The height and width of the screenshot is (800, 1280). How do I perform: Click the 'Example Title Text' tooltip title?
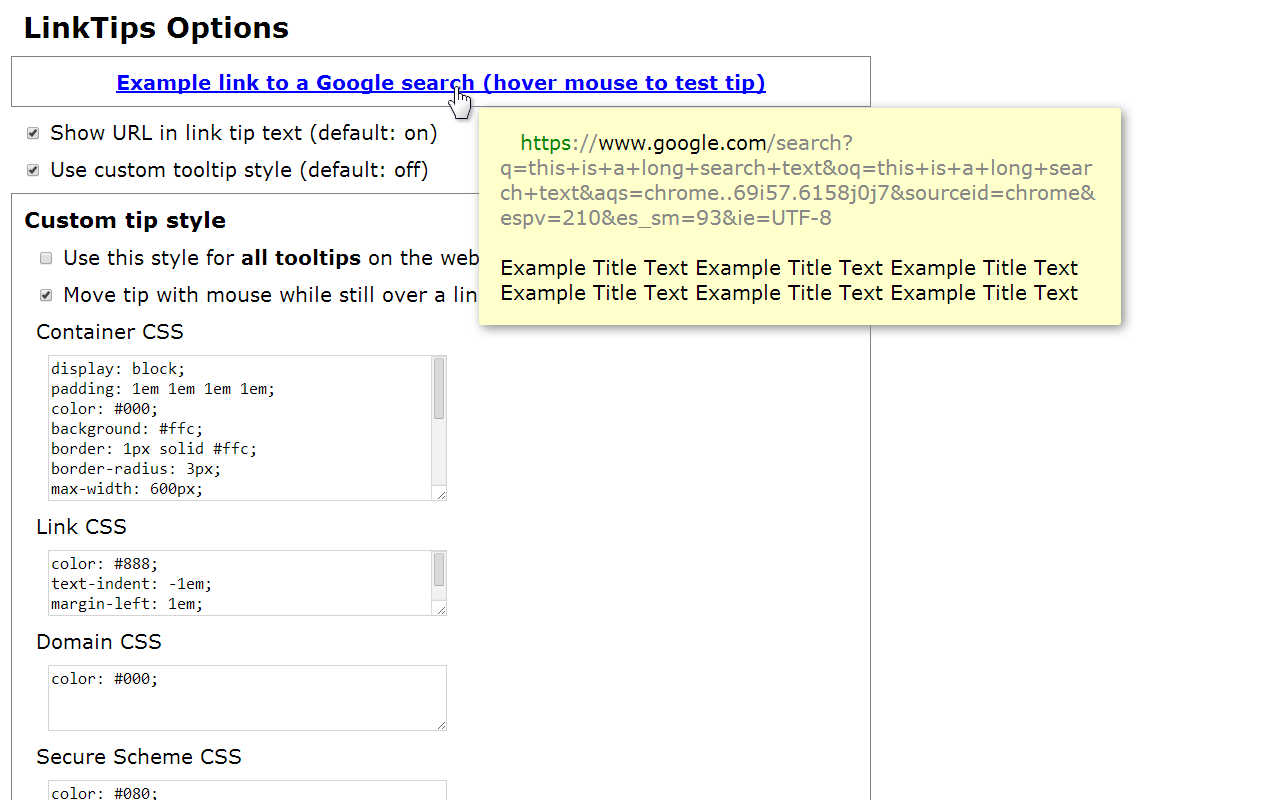[x=789, y=281]
